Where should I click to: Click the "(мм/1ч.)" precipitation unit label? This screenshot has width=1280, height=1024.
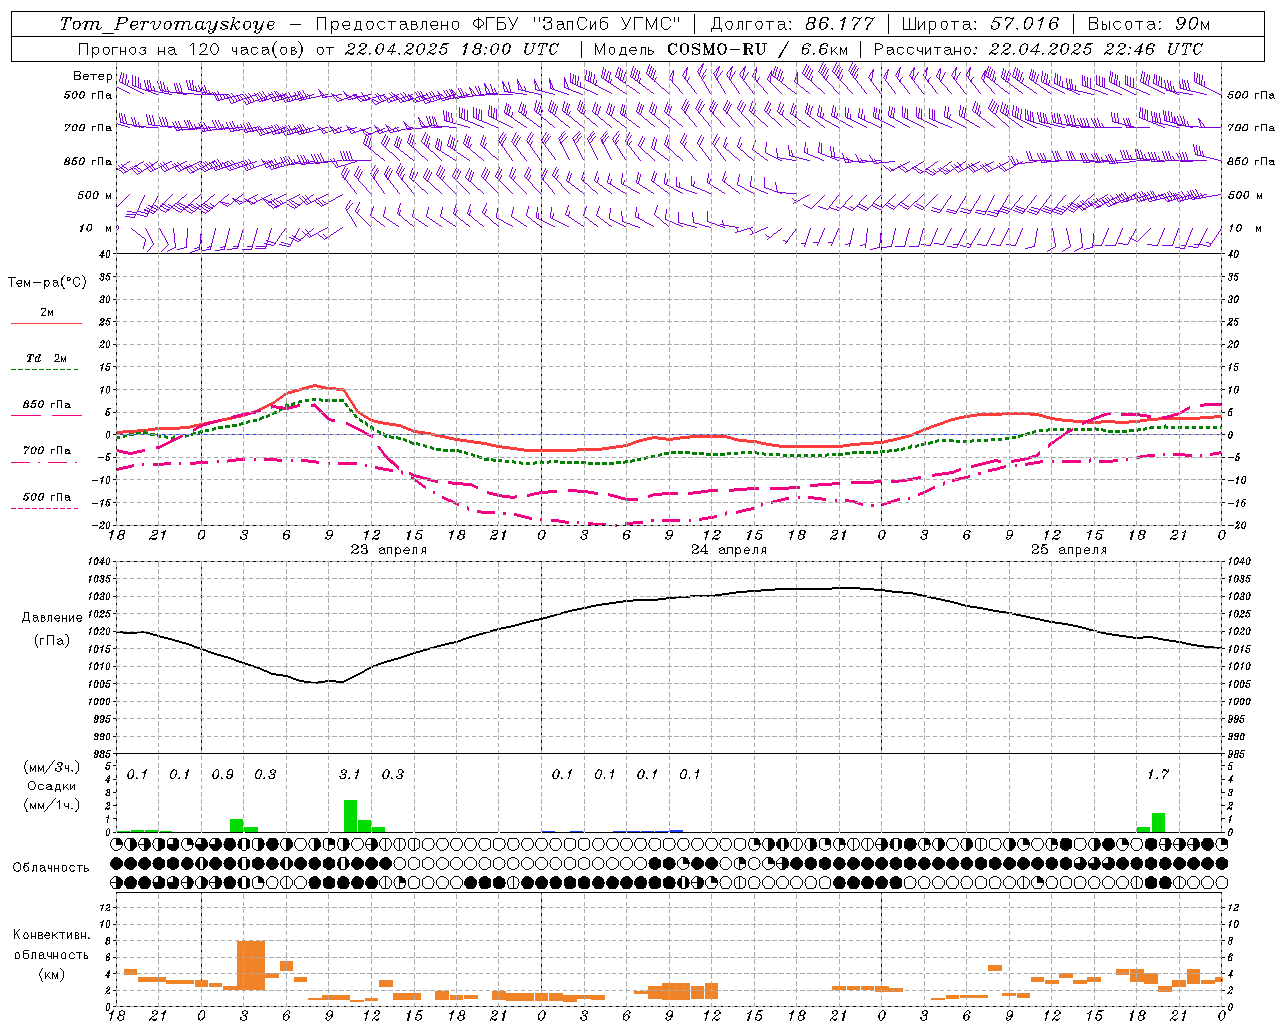point(51,805)
